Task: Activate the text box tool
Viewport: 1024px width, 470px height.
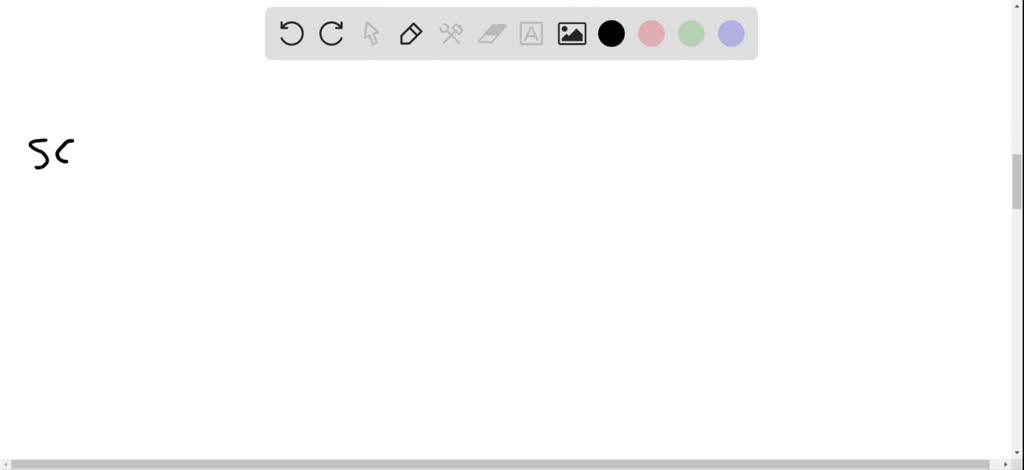Action: [532, 33]
